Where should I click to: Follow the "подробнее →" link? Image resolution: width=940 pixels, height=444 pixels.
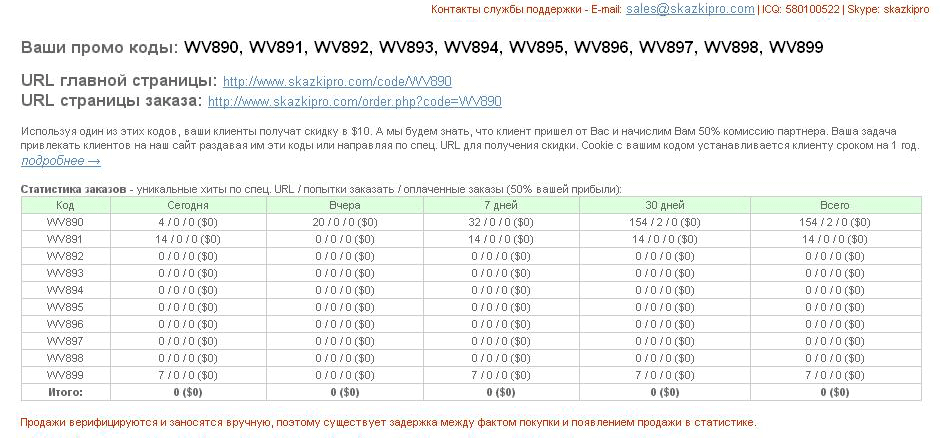60,161
